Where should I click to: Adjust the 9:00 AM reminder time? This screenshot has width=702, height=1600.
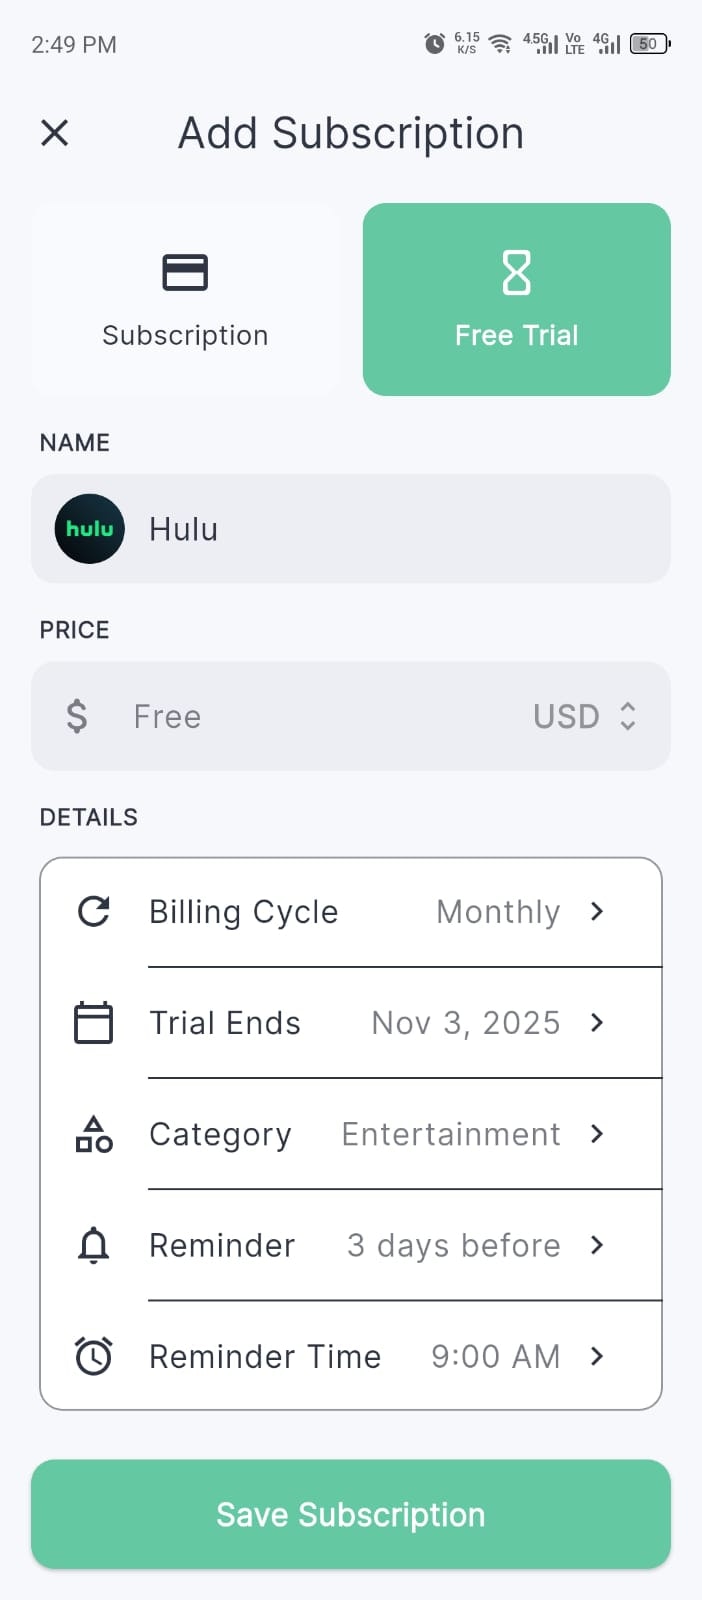tap(596, 1356)
